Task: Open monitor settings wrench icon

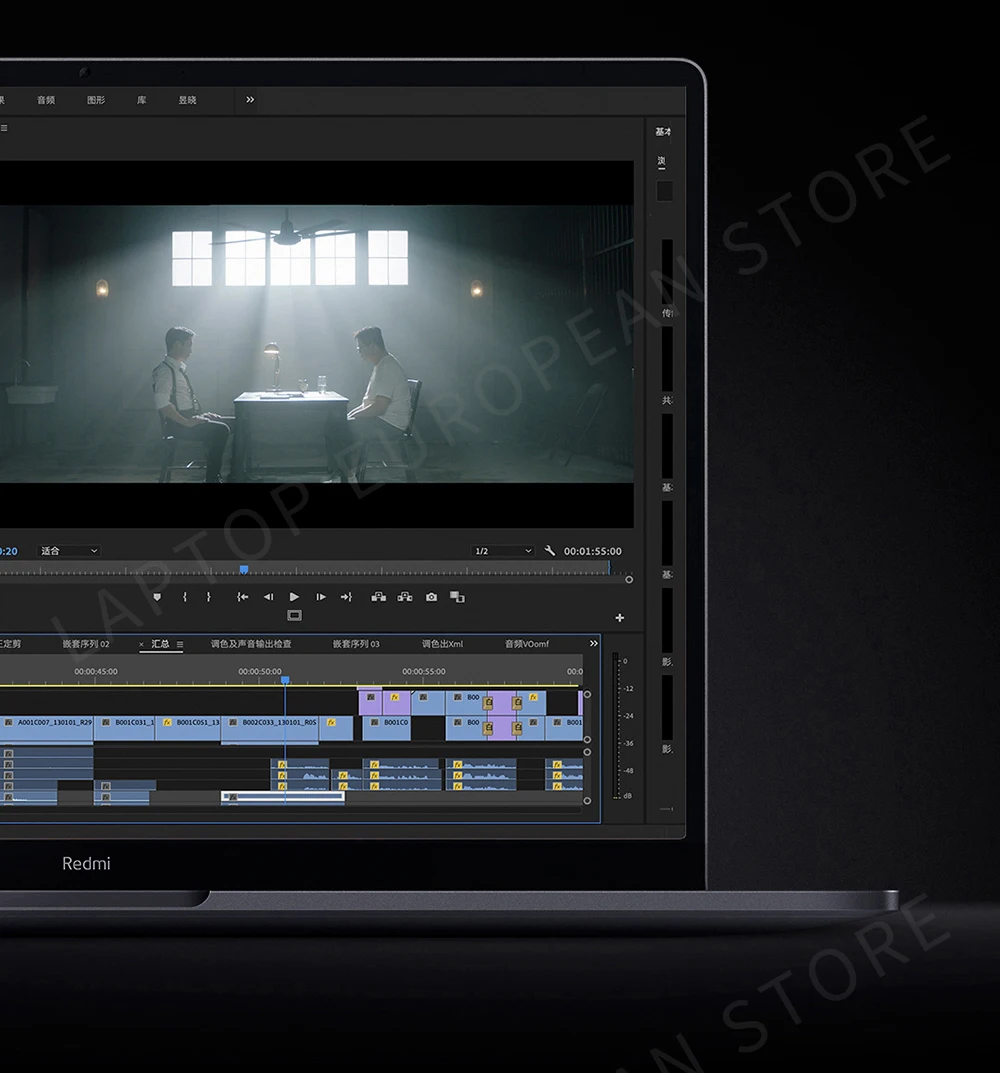Action: 550,550
